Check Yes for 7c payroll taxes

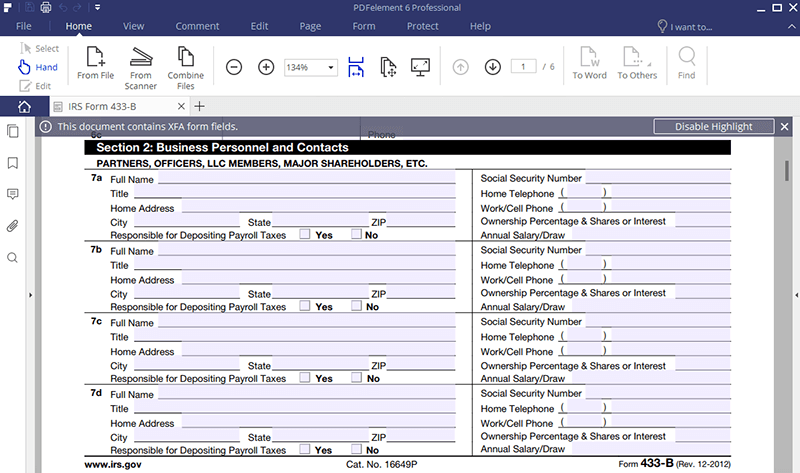click(305, 377)
